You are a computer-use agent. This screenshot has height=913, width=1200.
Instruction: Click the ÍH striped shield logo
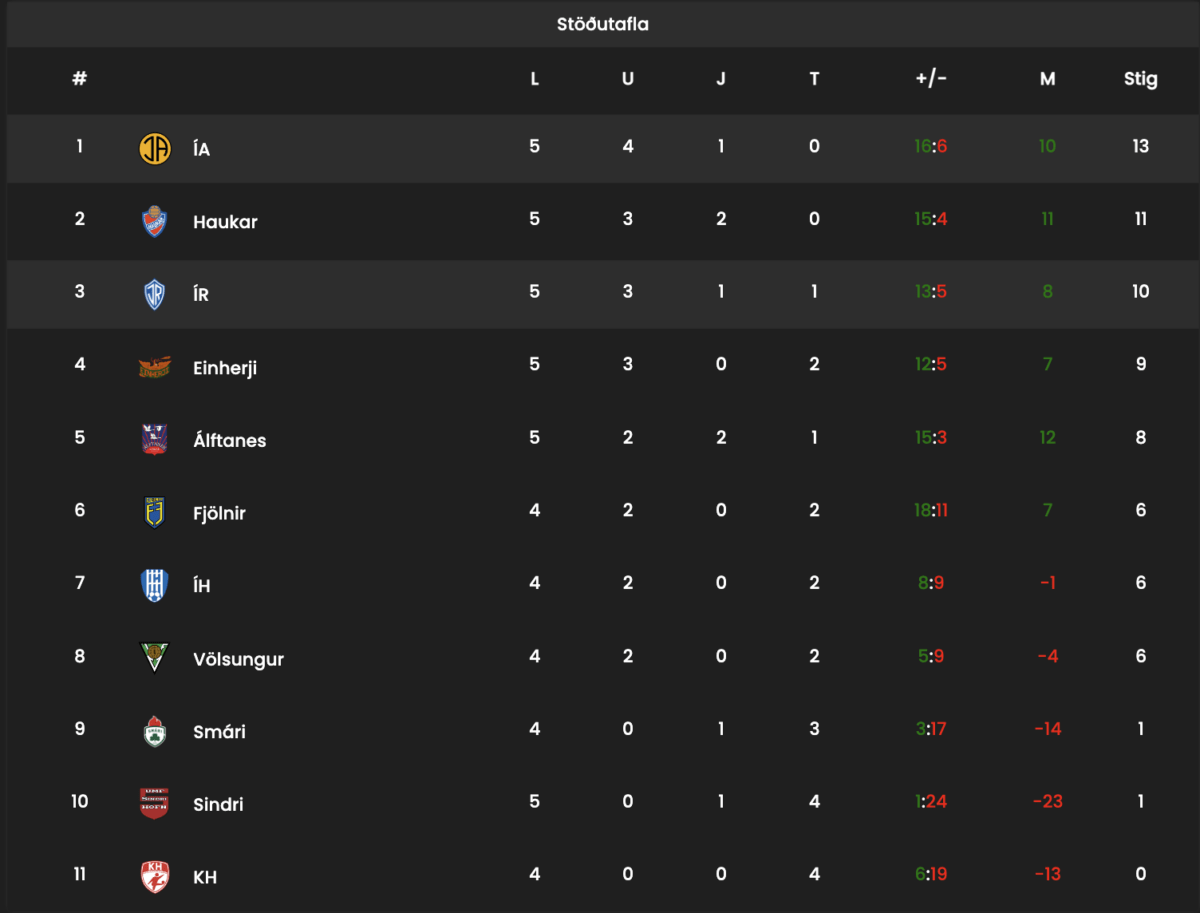(154, 585)
